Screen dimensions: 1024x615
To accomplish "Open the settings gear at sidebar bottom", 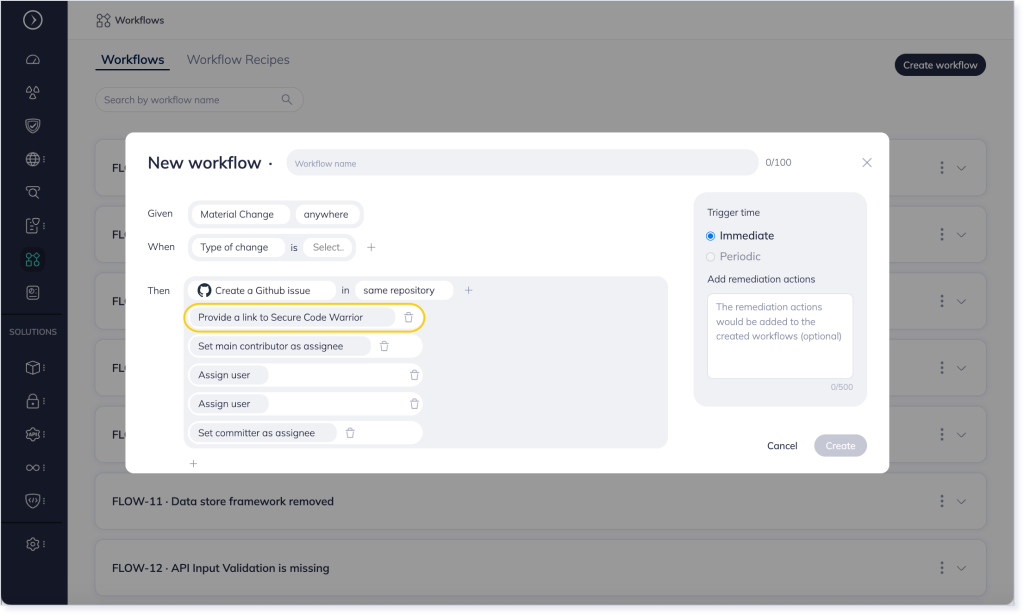I will point(33,544).
